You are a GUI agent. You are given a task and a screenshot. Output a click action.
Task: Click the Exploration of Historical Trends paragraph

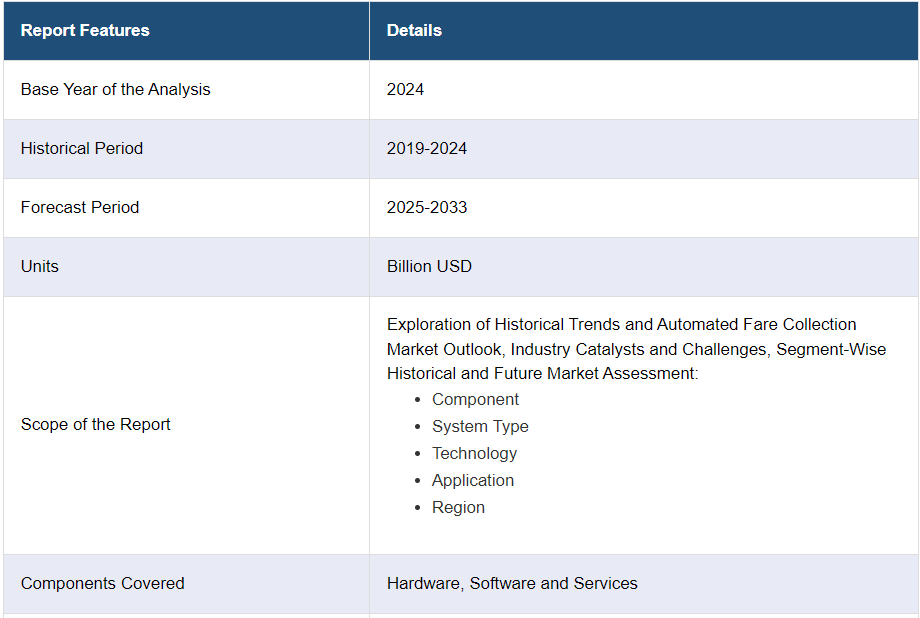pyautogui.click(x=636, y=349)
